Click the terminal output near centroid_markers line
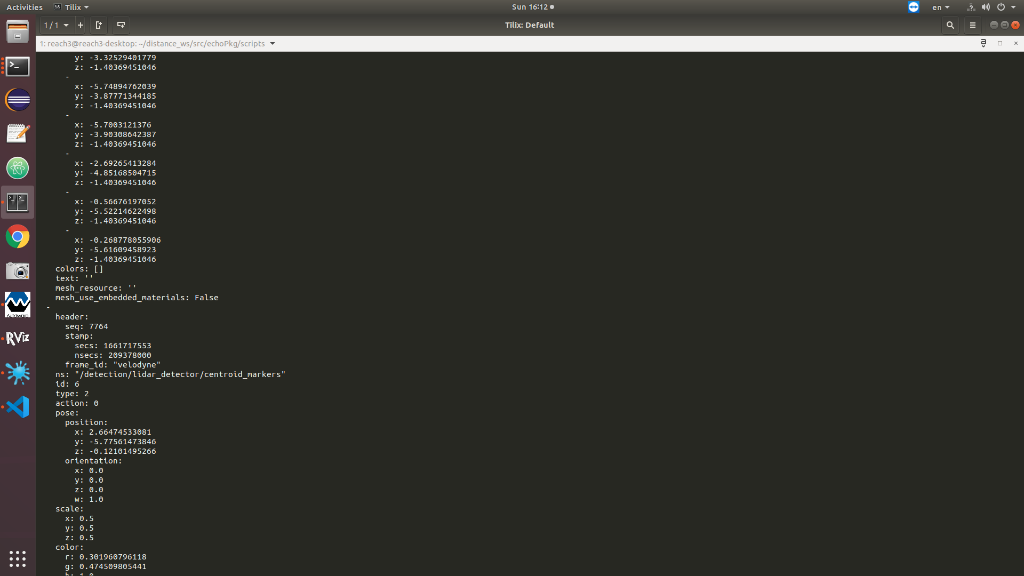Screen dimensions: 1024x576 tap(170, 374)
